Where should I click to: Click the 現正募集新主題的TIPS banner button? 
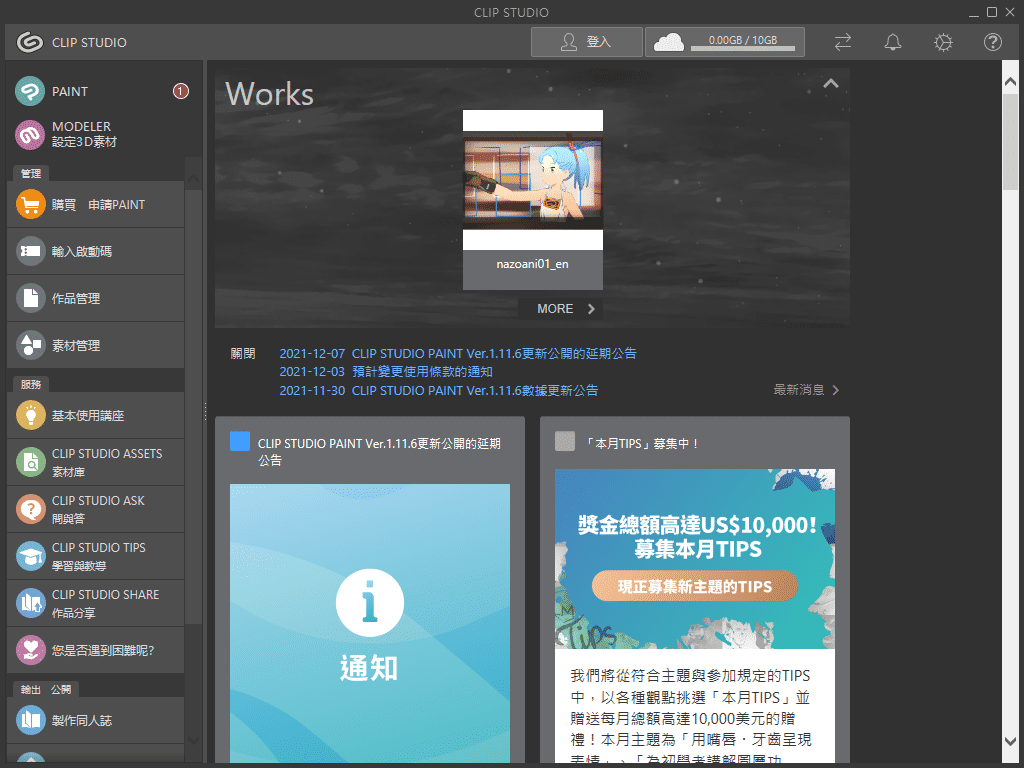click(694, 586)
